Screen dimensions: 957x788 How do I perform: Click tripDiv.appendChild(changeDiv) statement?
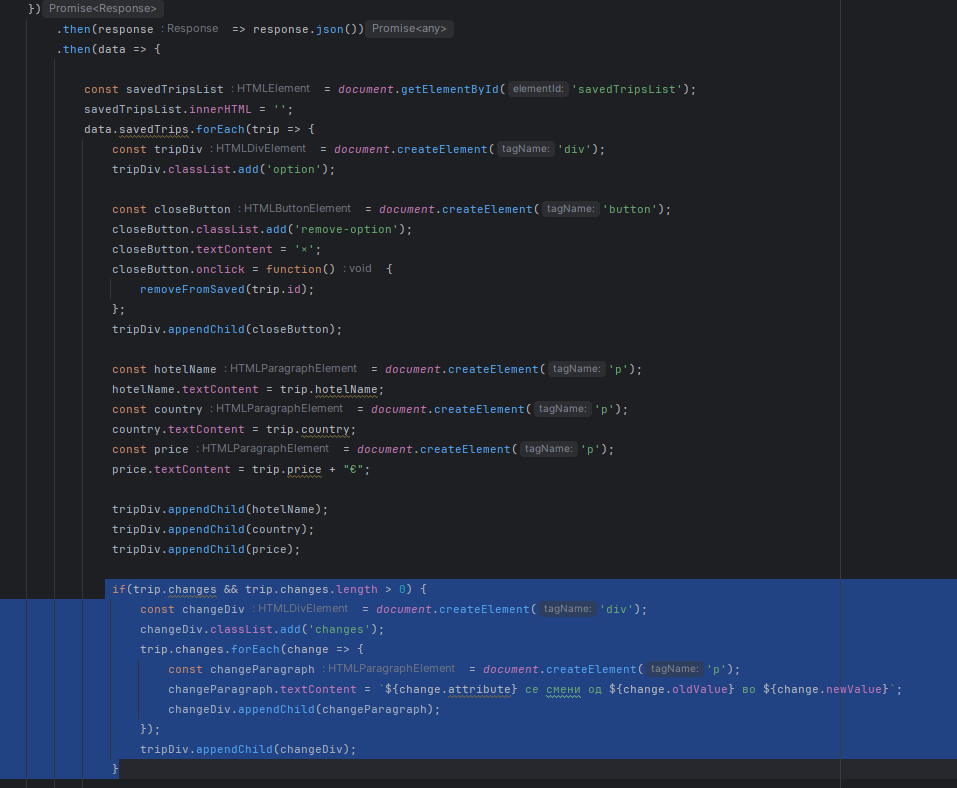tap(247, 749)
